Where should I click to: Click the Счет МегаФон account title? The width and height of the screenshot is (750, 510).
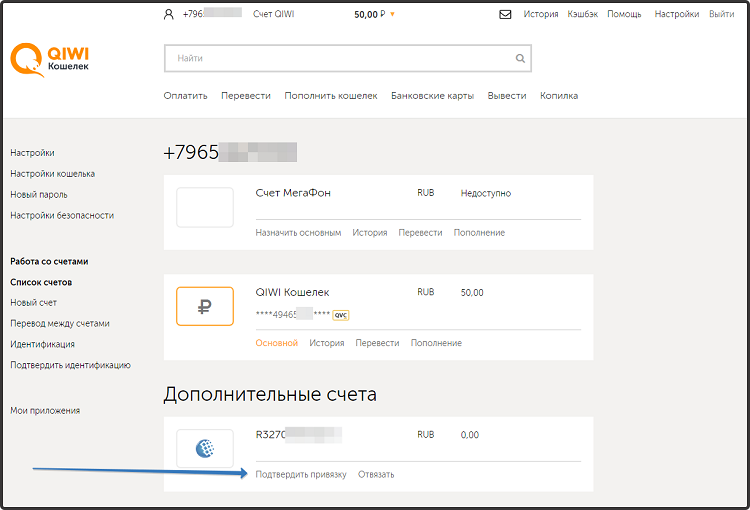pyautogui.click(x=293, y=193)
